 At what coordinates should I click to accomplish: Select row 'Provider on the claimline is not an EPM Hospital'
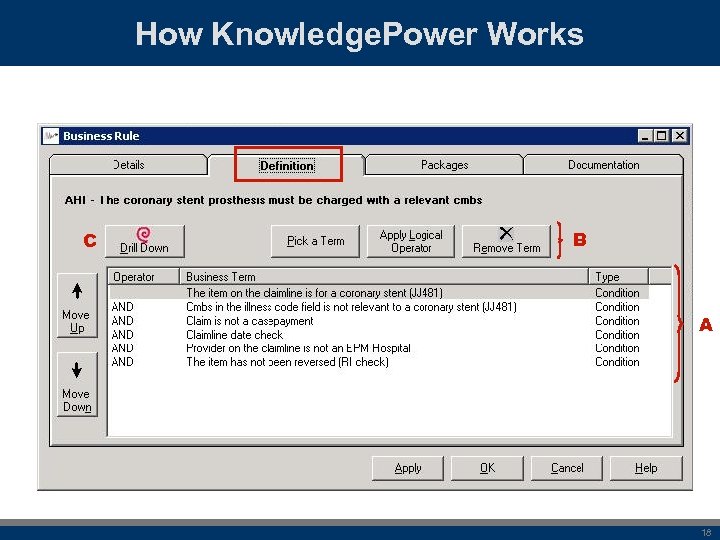click(379, 348)
